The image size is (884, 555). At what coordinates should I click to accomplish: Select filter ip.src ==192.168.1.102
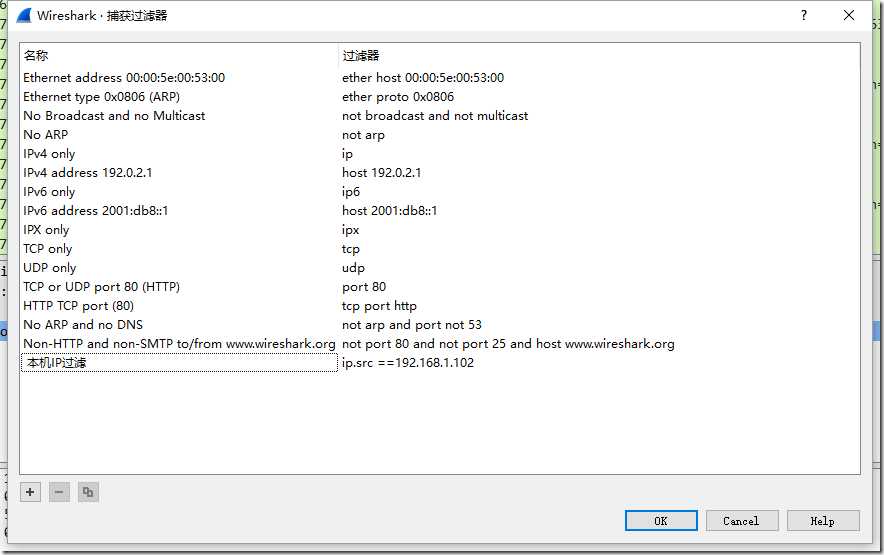[x=408, y=363]
